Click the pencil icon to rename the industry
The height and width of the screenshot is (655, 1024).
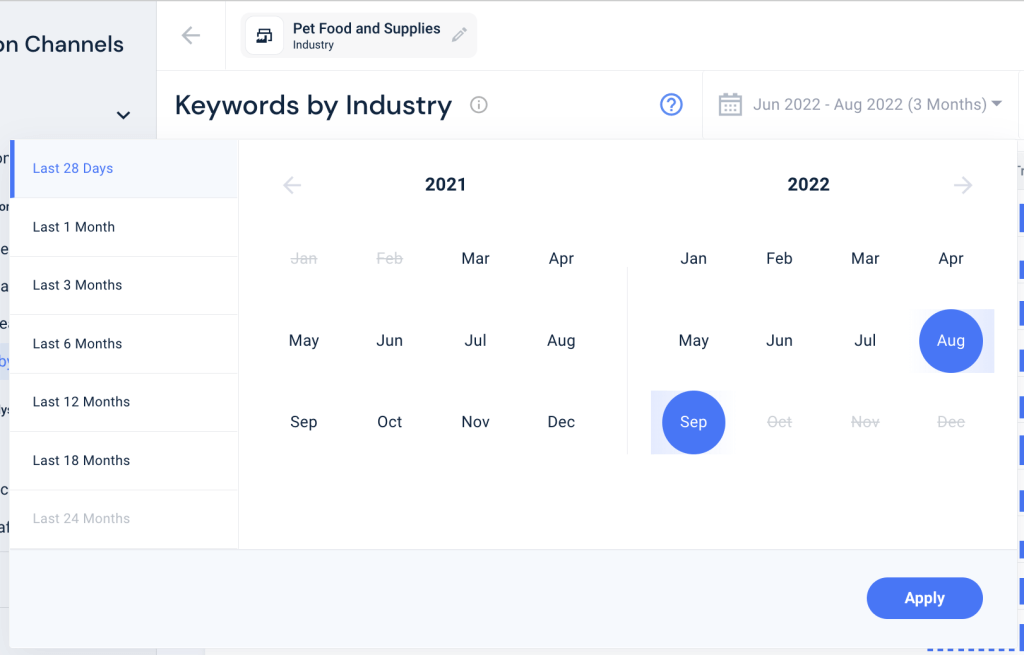coord(459,33)
